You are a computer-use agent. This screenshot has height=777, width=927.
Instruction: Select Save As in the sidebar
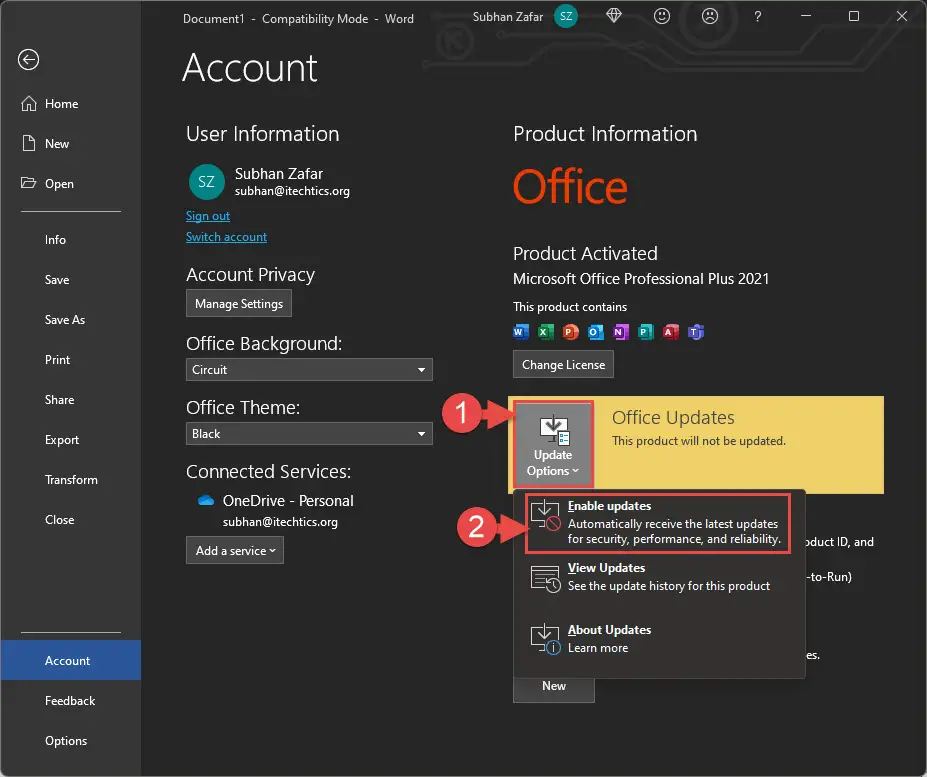point(64,320)
